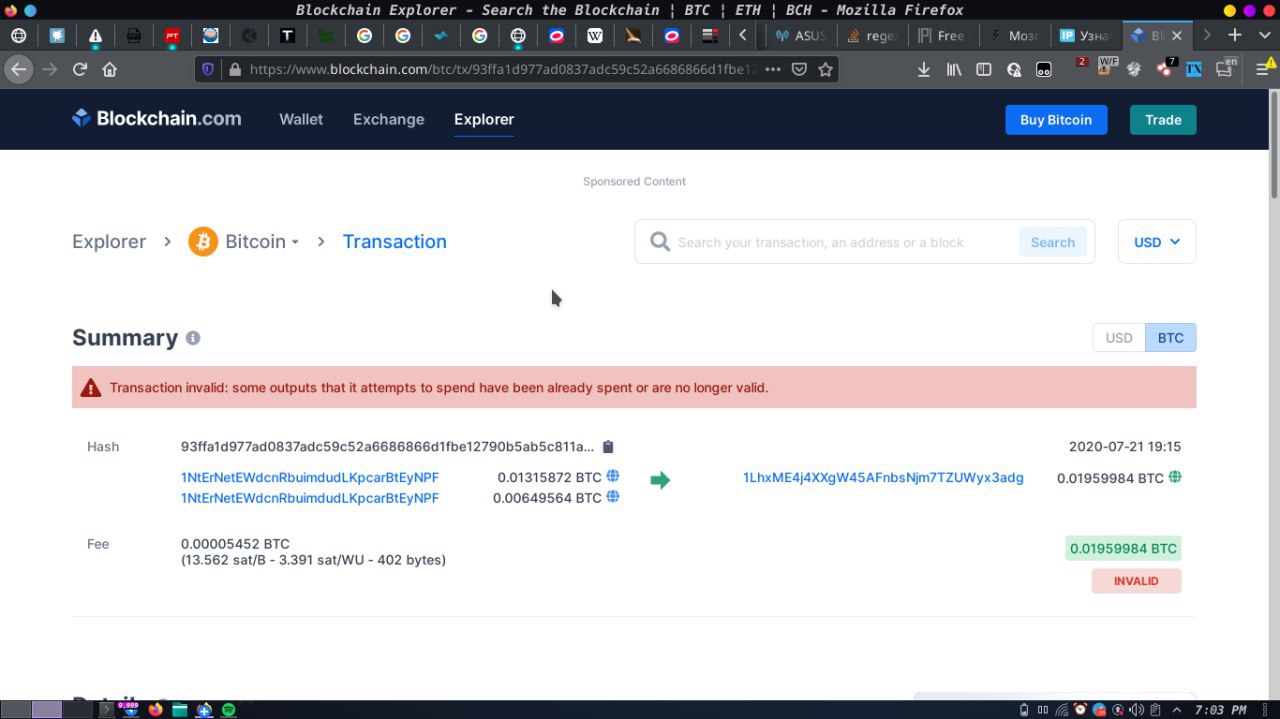The image size is (1280, 719).
Task: Open the Firefox home page
Action: pyautogui.click(x=110, y=69)
